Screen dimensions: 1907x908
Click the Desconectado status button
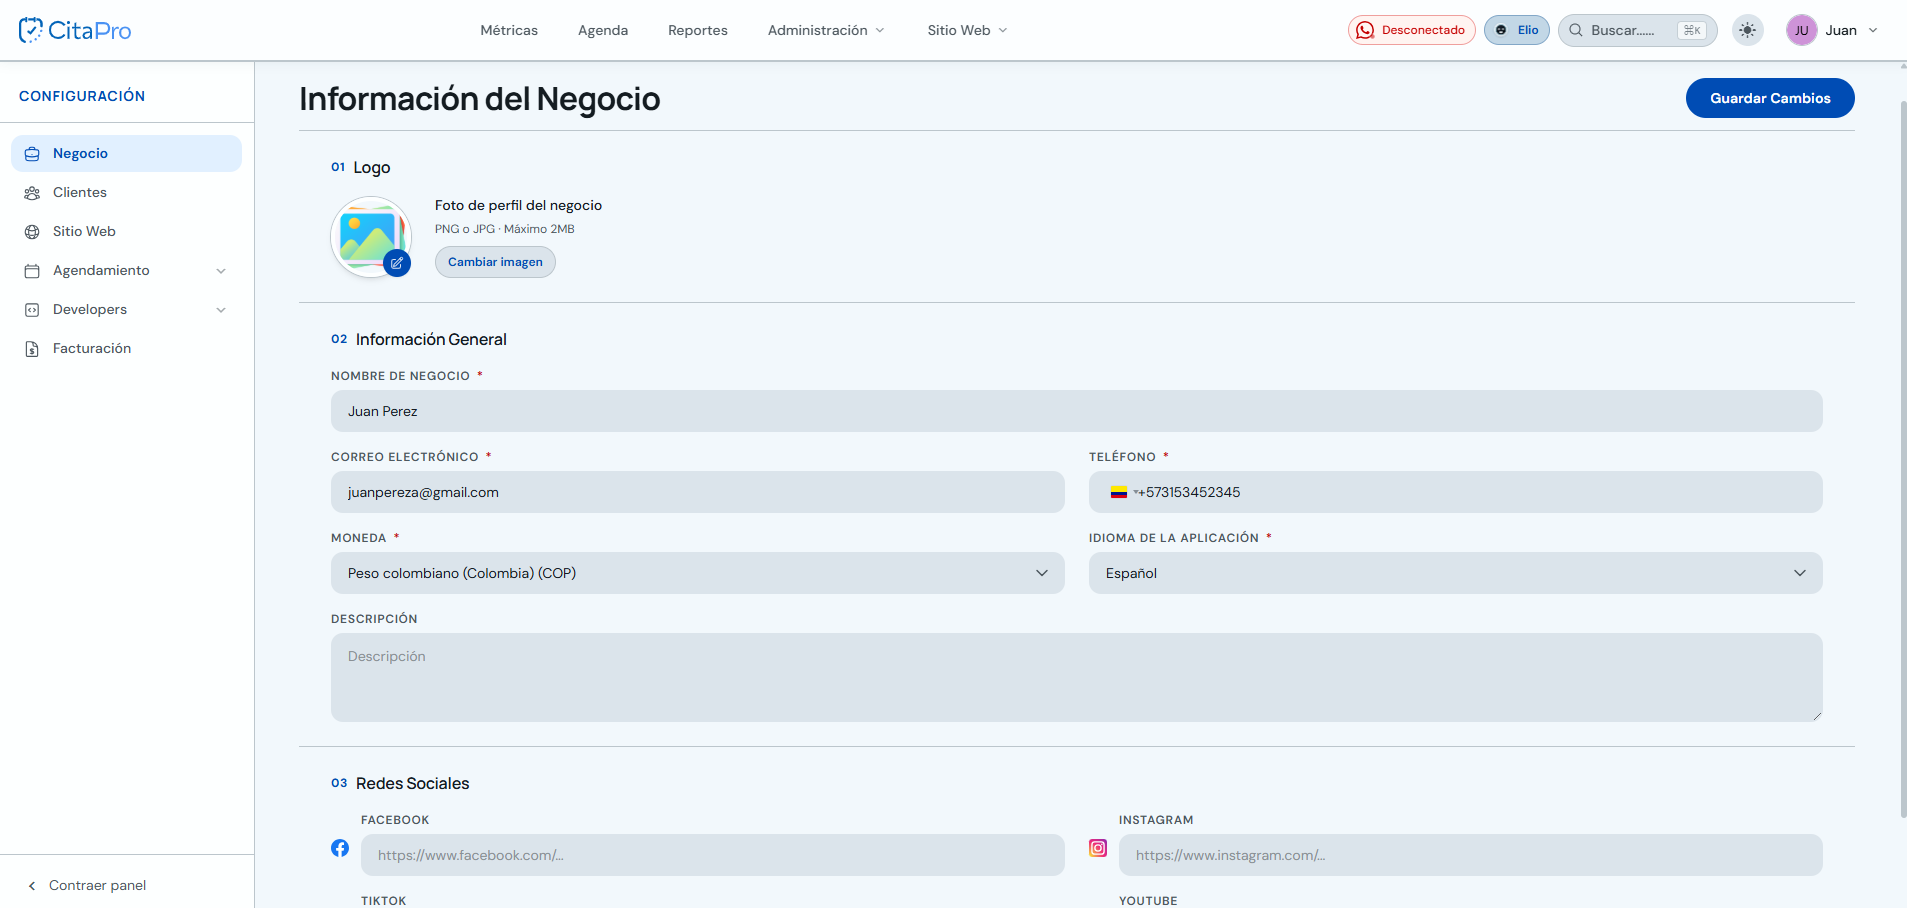1411,30
